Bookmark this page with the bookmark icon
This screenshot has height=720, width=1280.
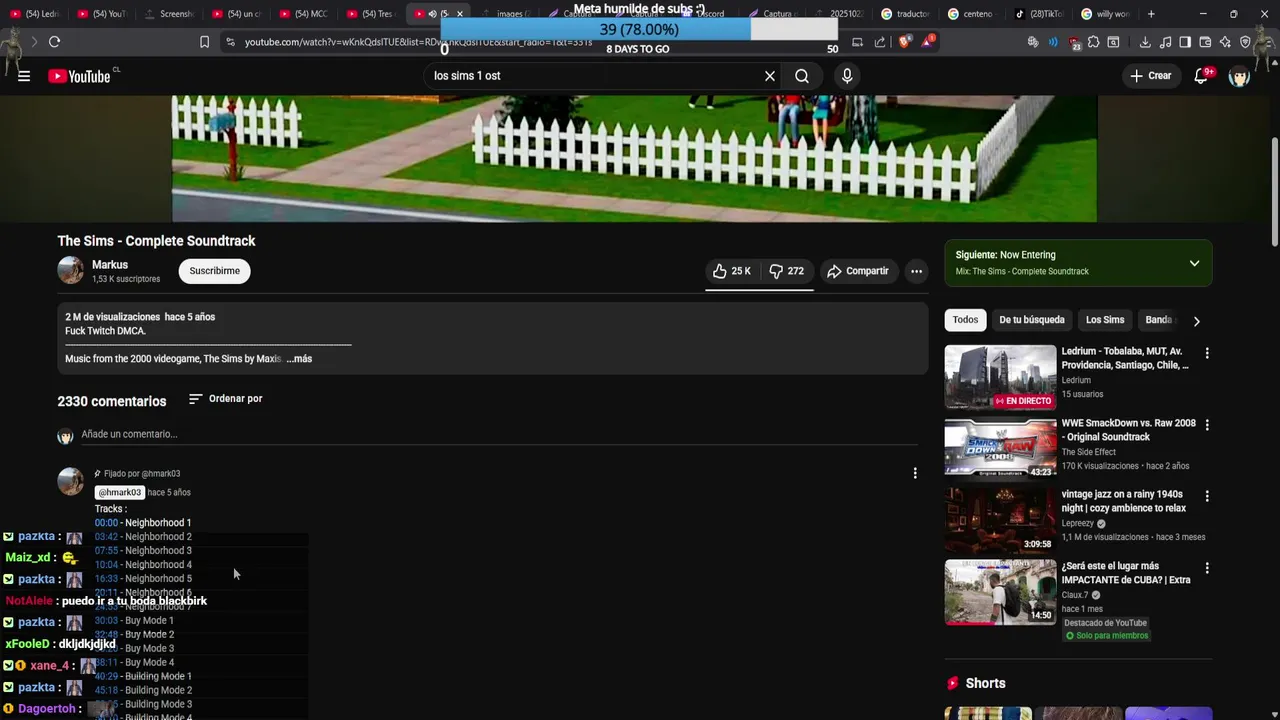pyautogui.click(x=204, y=42)
